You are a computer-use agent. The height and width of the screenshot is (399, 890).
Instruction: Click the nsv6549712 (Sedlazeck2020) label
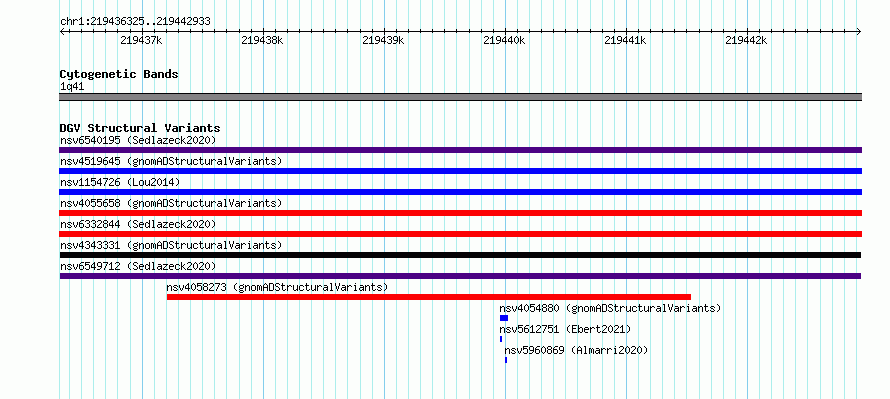[x=138, y=266]
